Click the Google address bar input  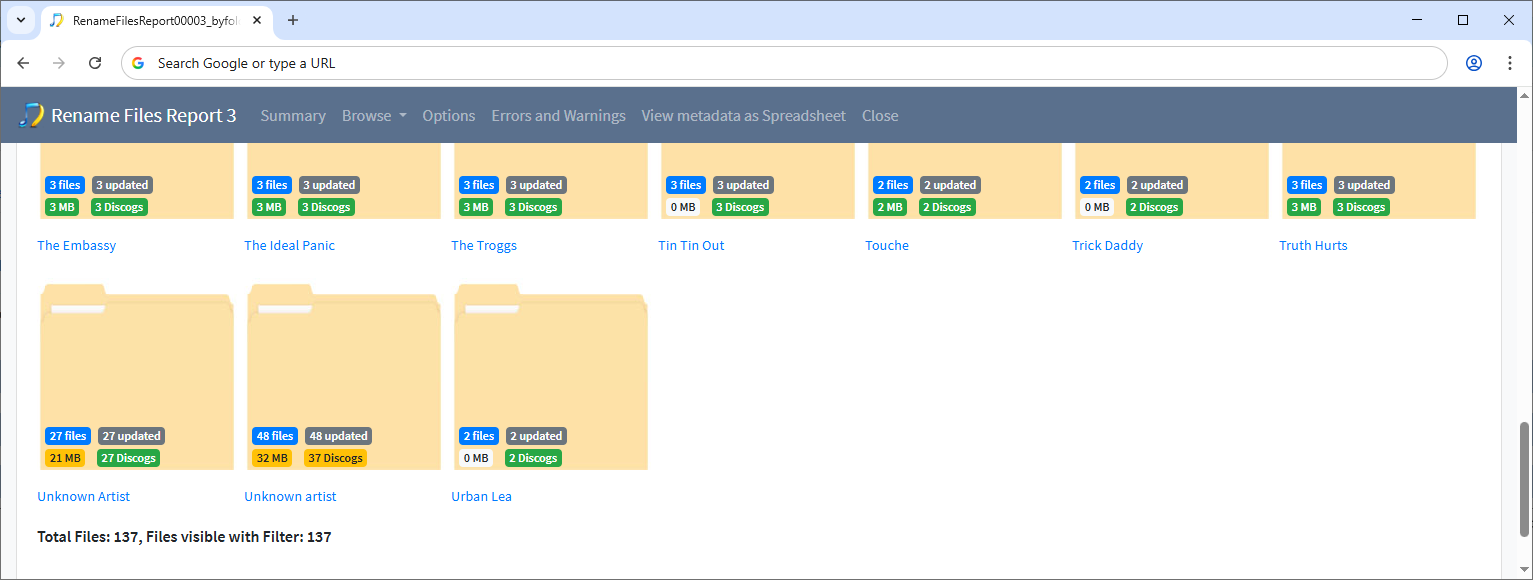click(x=784, y=63)
